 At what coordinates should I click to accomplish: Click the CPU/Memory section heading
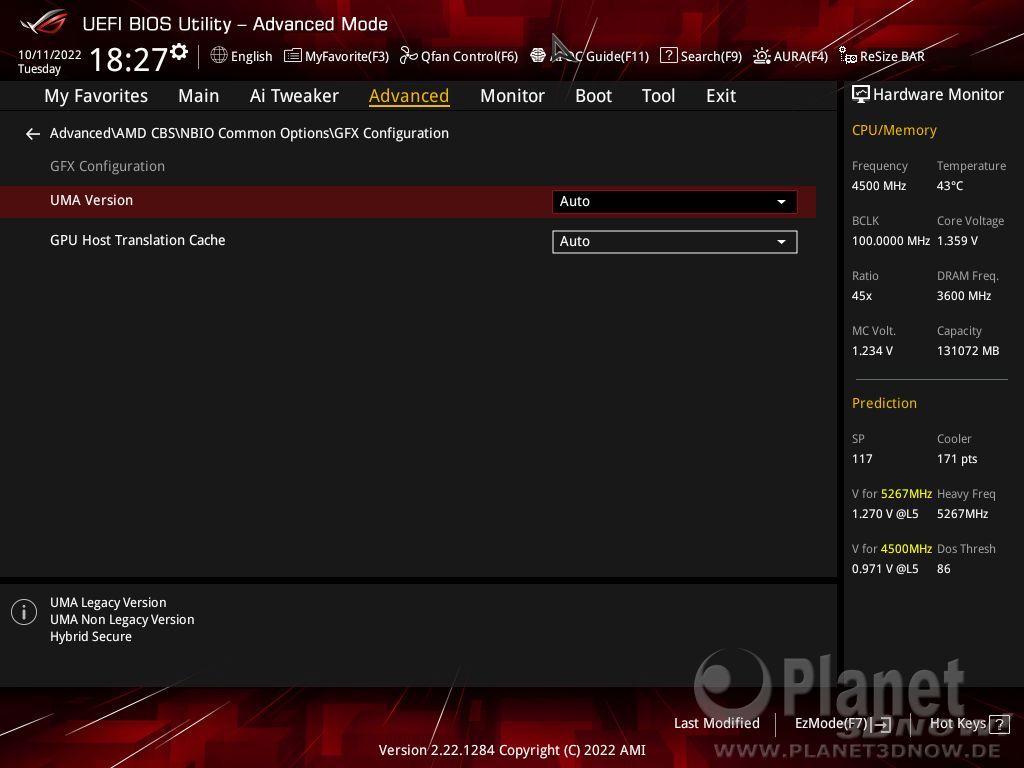point(894,131)
